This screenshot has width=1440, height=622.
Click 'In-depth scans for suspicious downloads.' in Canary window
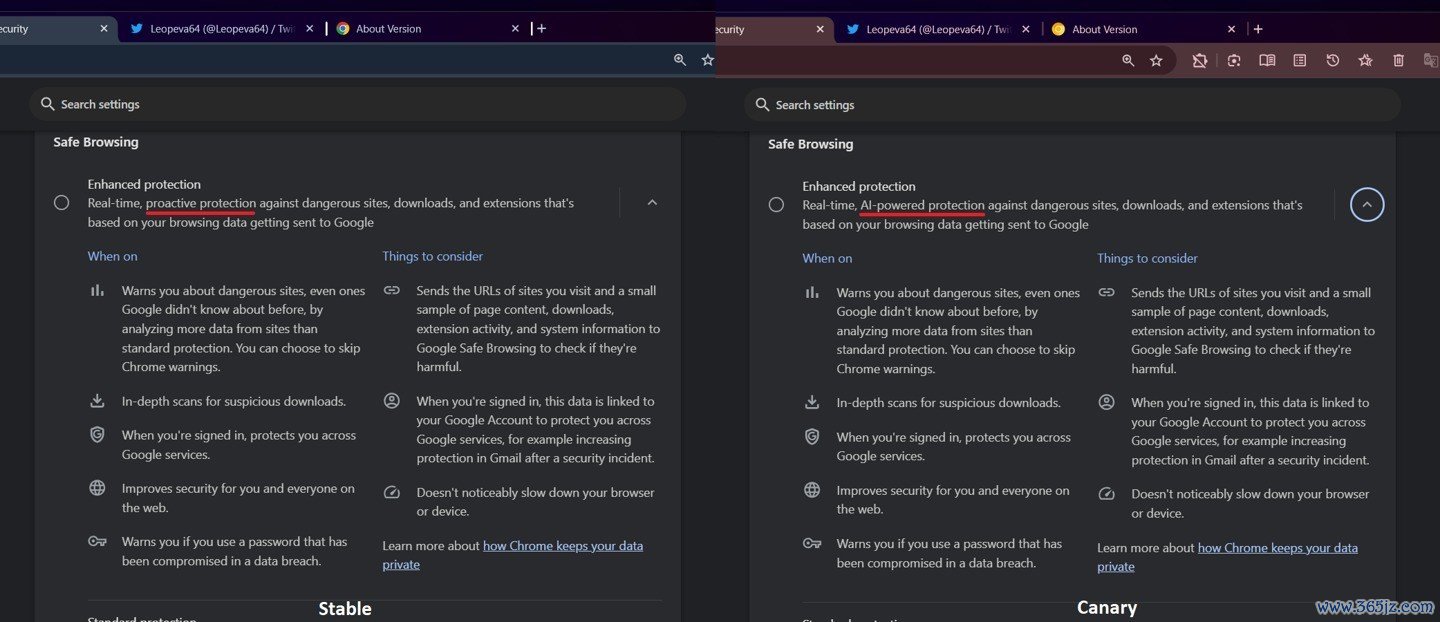pos(949,403)
